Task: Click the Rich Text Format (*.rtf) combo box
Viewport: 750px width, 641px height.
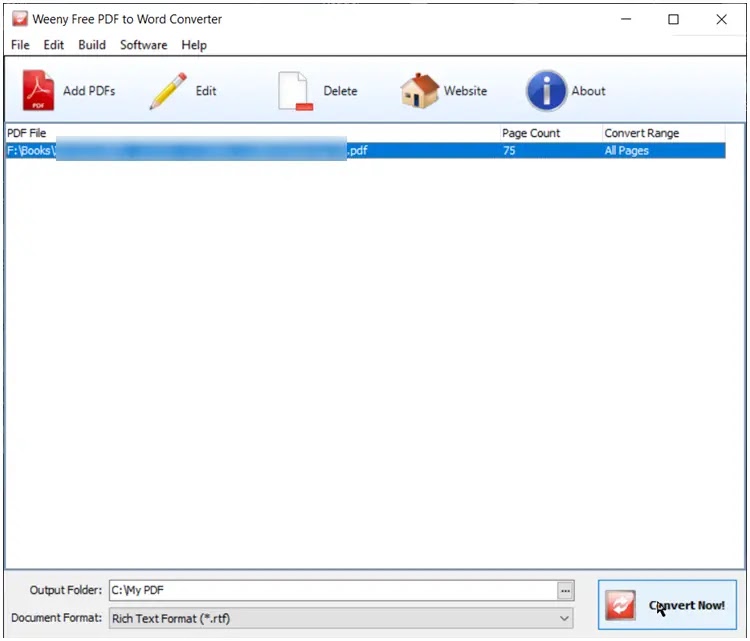Action: coord(341,619)
